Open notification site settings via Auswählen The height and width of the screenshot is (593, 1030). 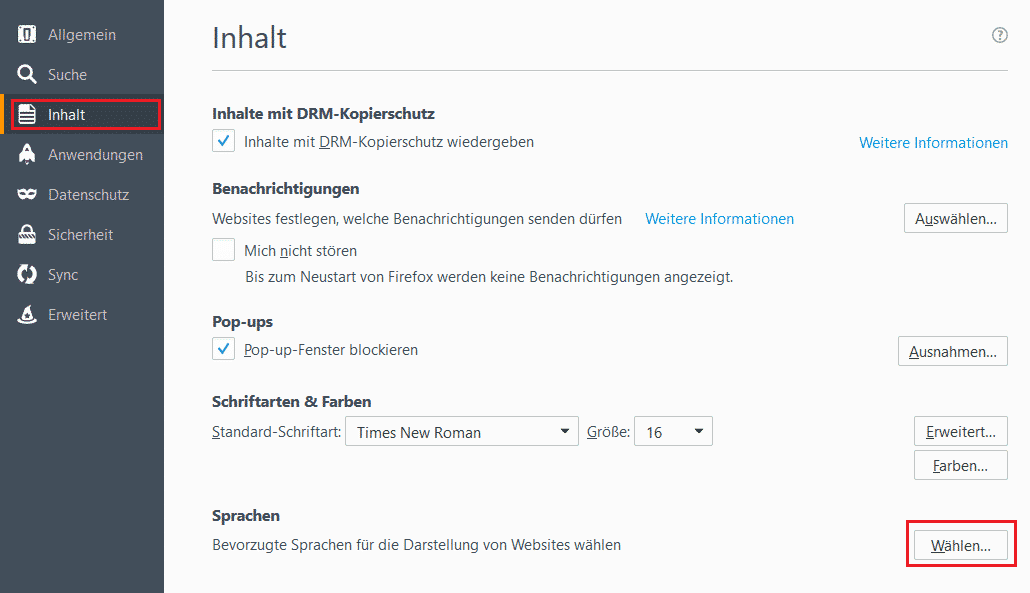pyautogui.click(x=955, y=218)
